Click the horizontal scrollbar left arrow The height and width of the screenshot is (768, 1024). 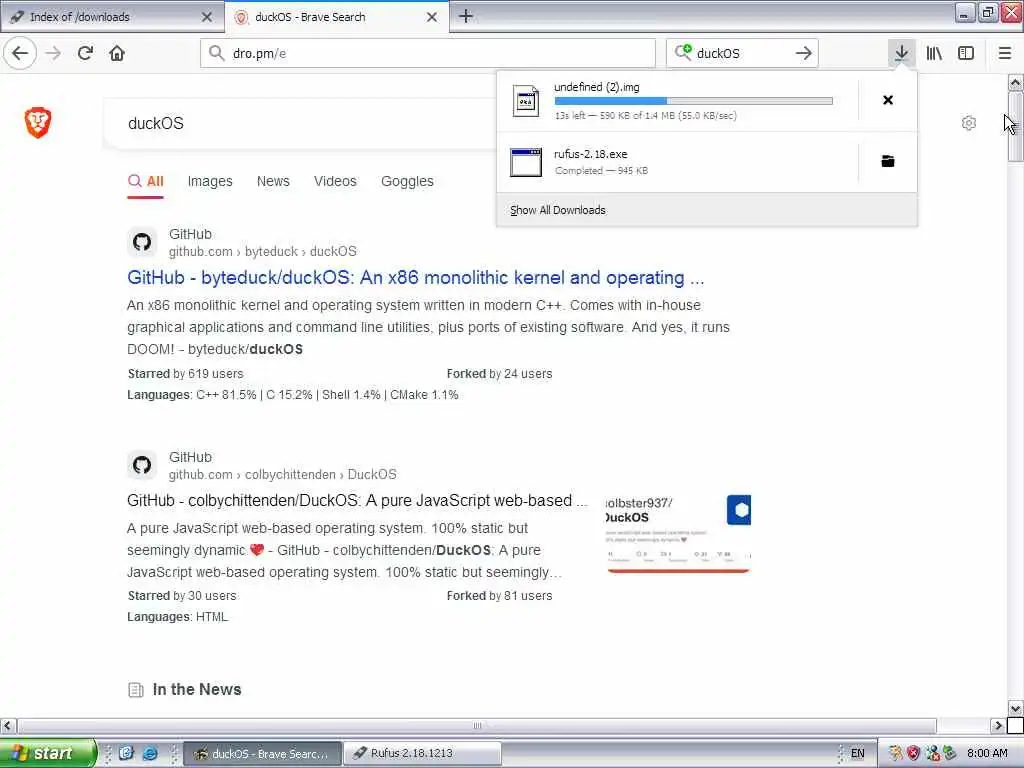coord(8,726)
